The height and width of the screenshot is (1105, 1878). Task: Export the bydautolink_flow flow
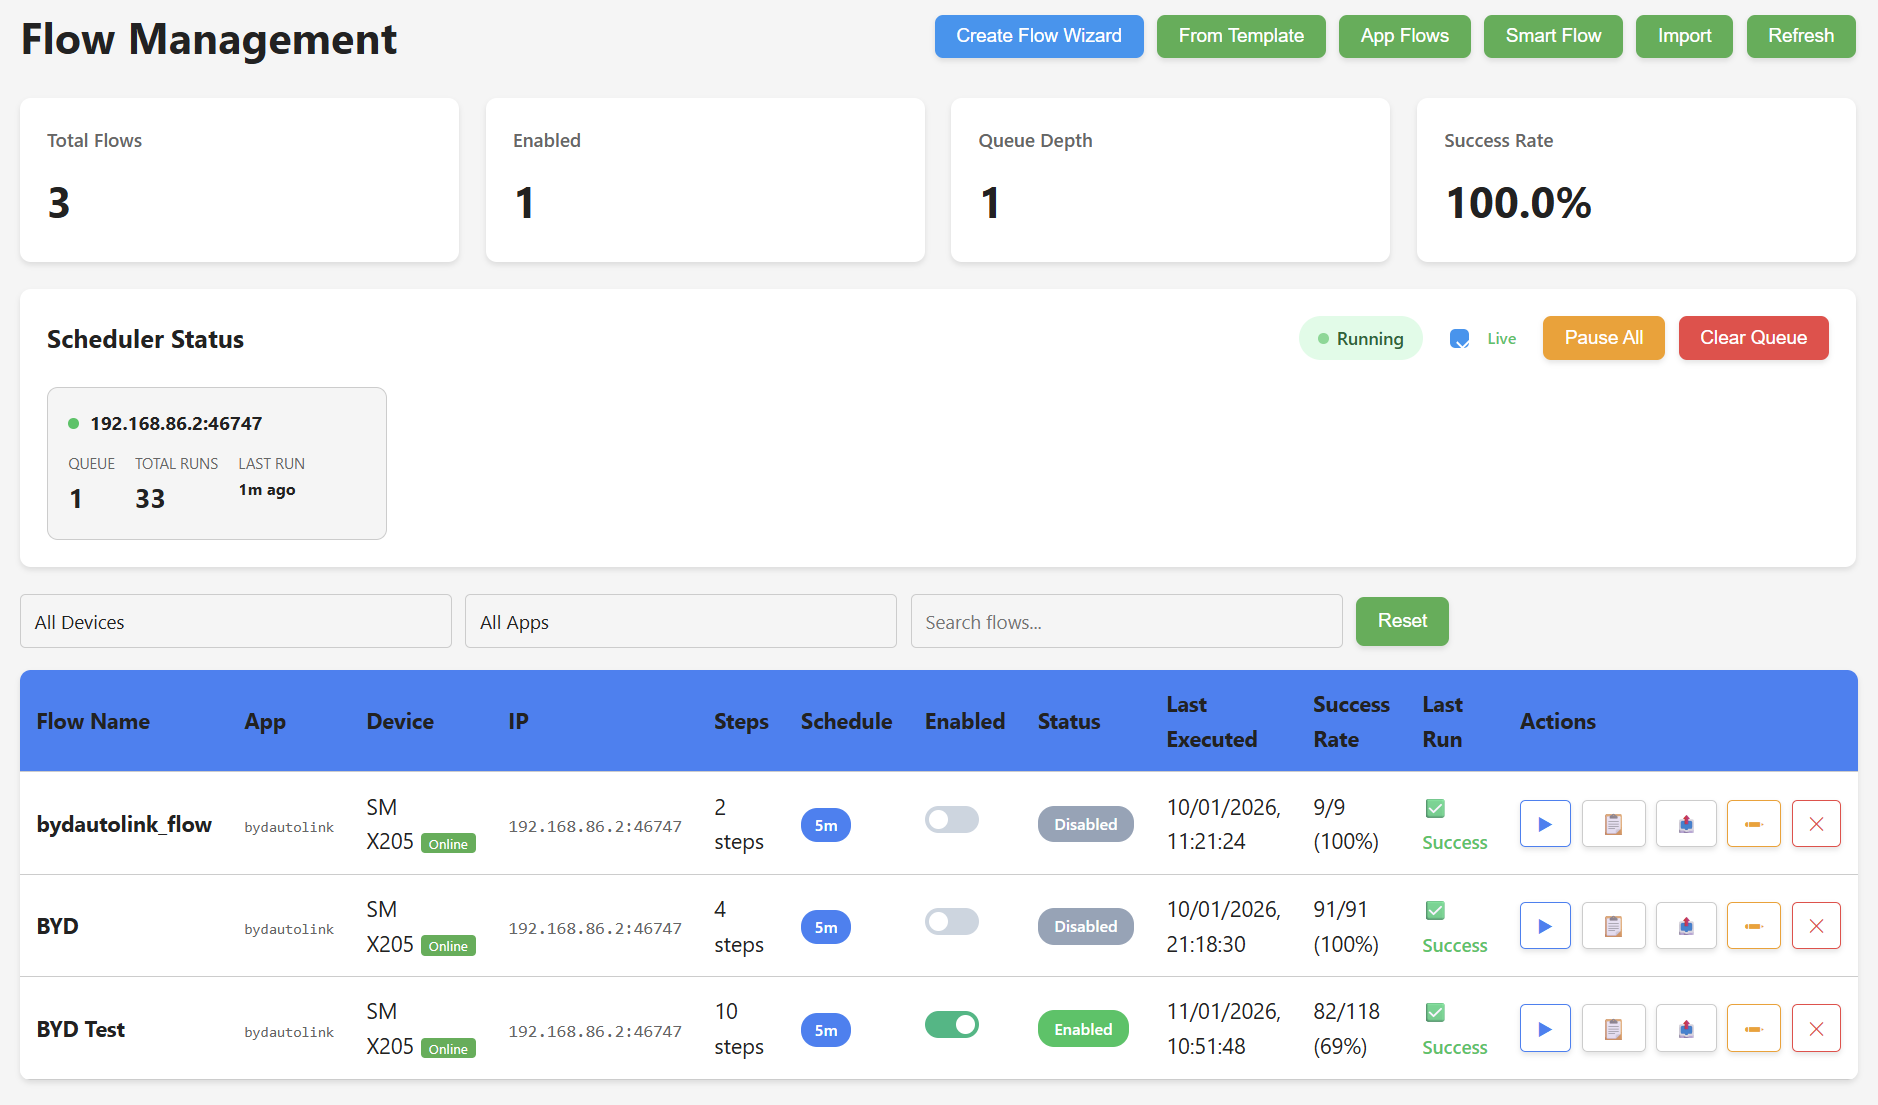[x=1686, y=823]
